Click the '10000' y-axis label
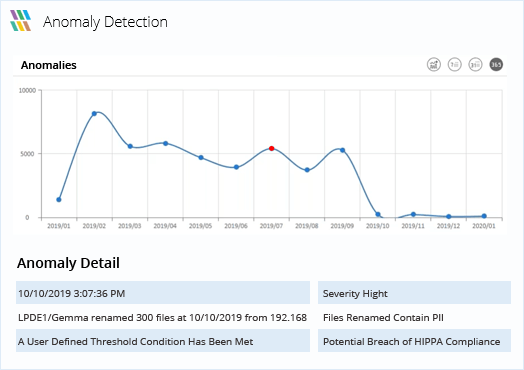The height and width of the screenshot is (370, 524). click(x=27, y=91)
